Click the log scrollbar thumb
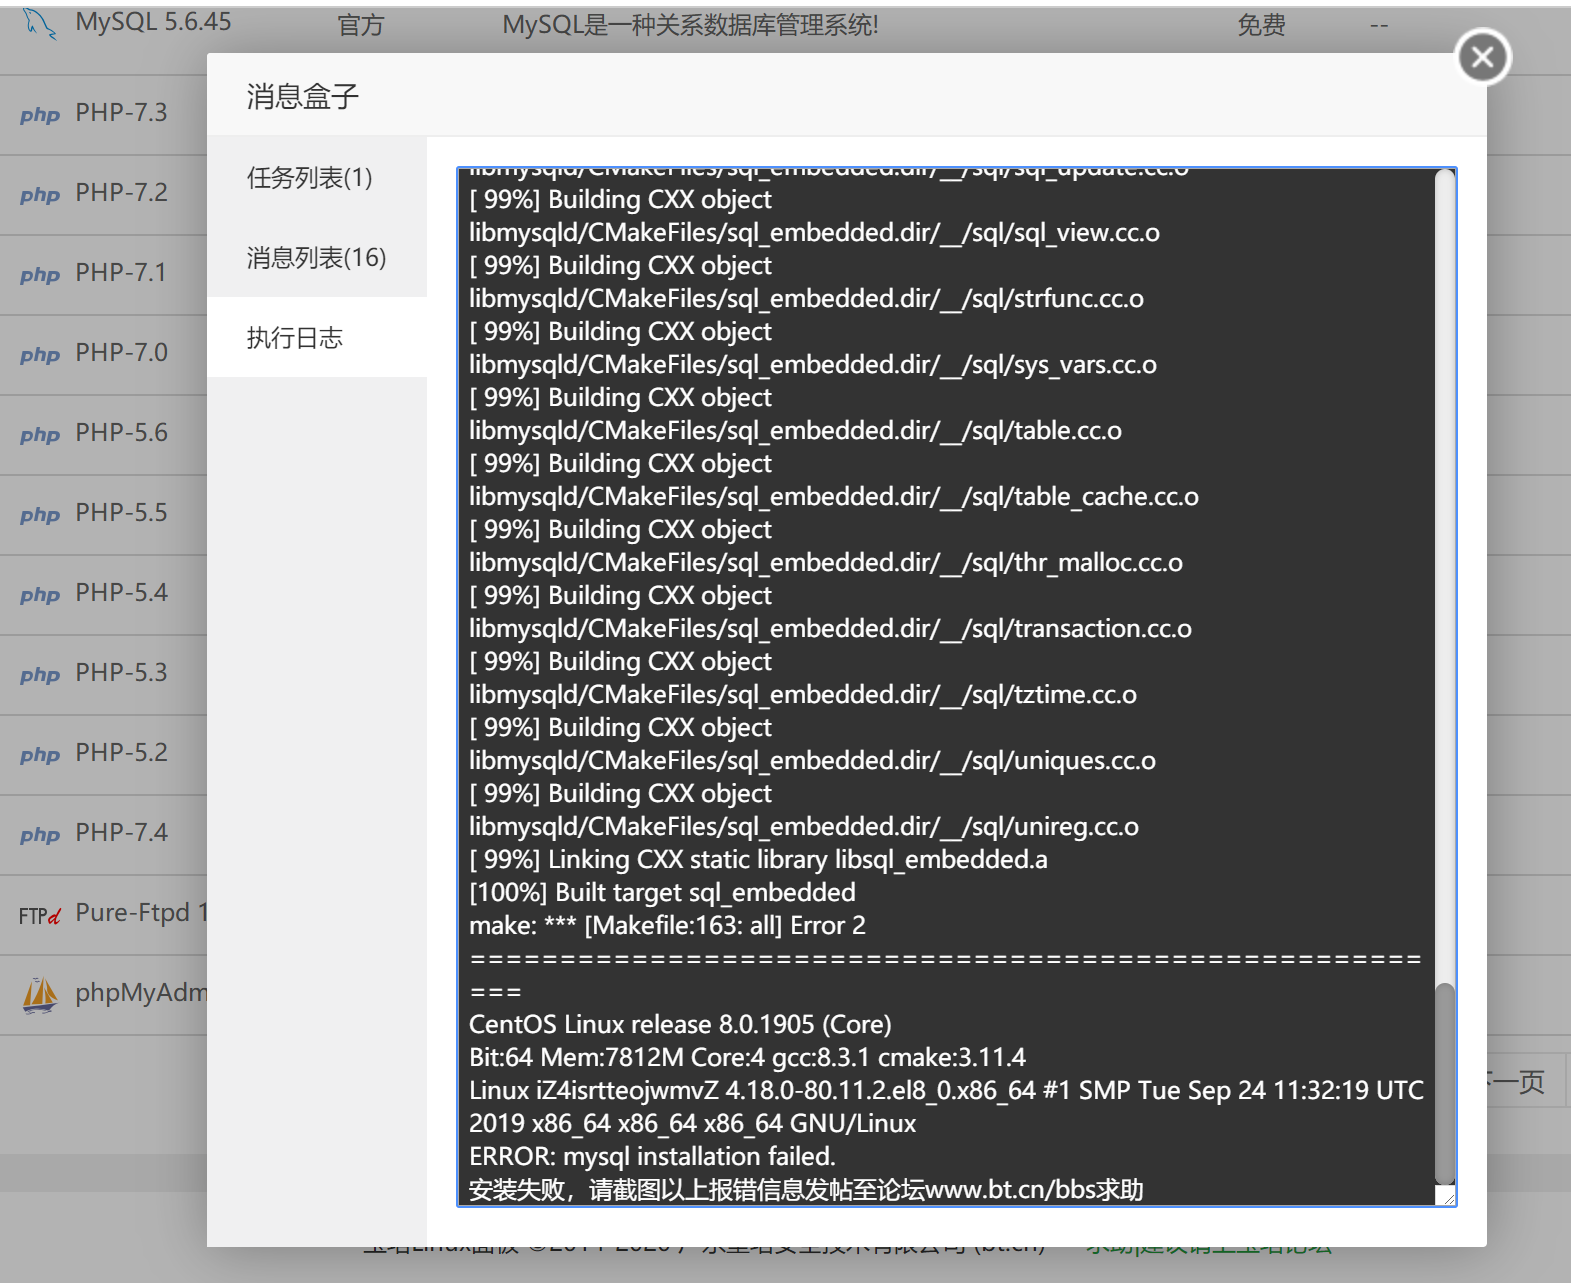Image resolution: width=1571 pixels, height=1283 pixels. 1444,1083
